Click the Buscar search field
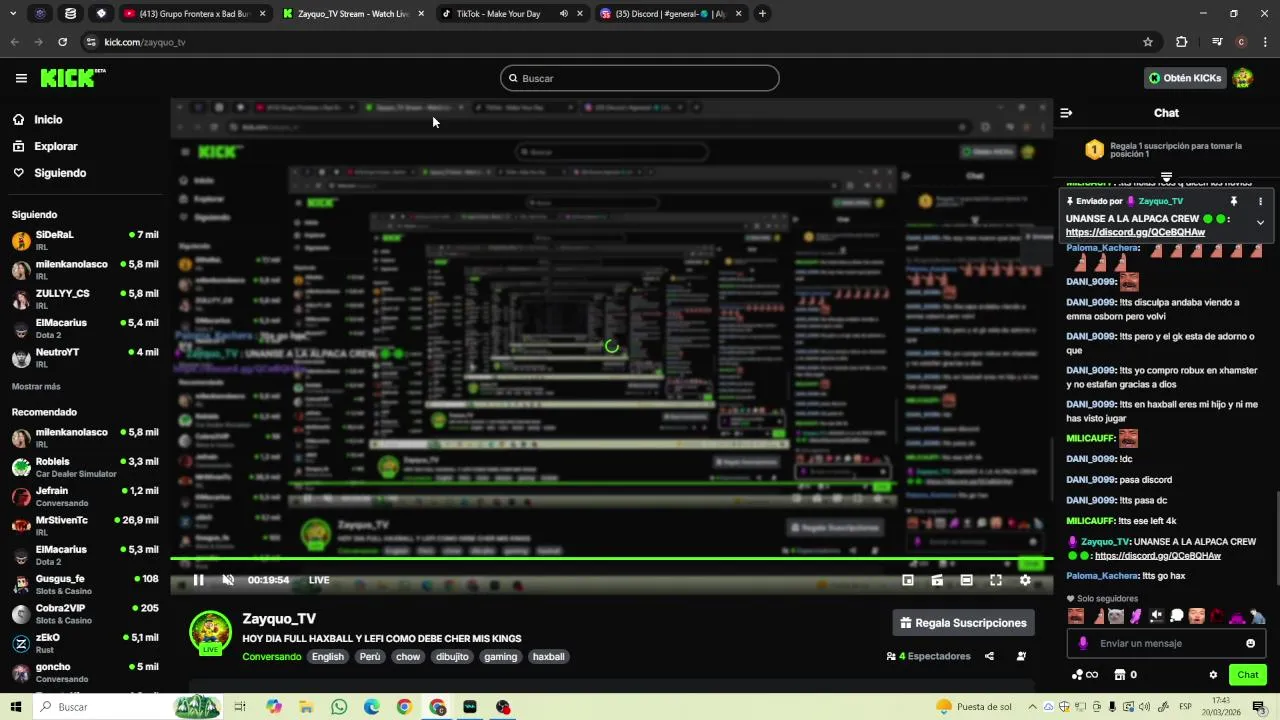The width and height of the screenshot is (1280, 720). pyautogui.click(x=640, y=78)
